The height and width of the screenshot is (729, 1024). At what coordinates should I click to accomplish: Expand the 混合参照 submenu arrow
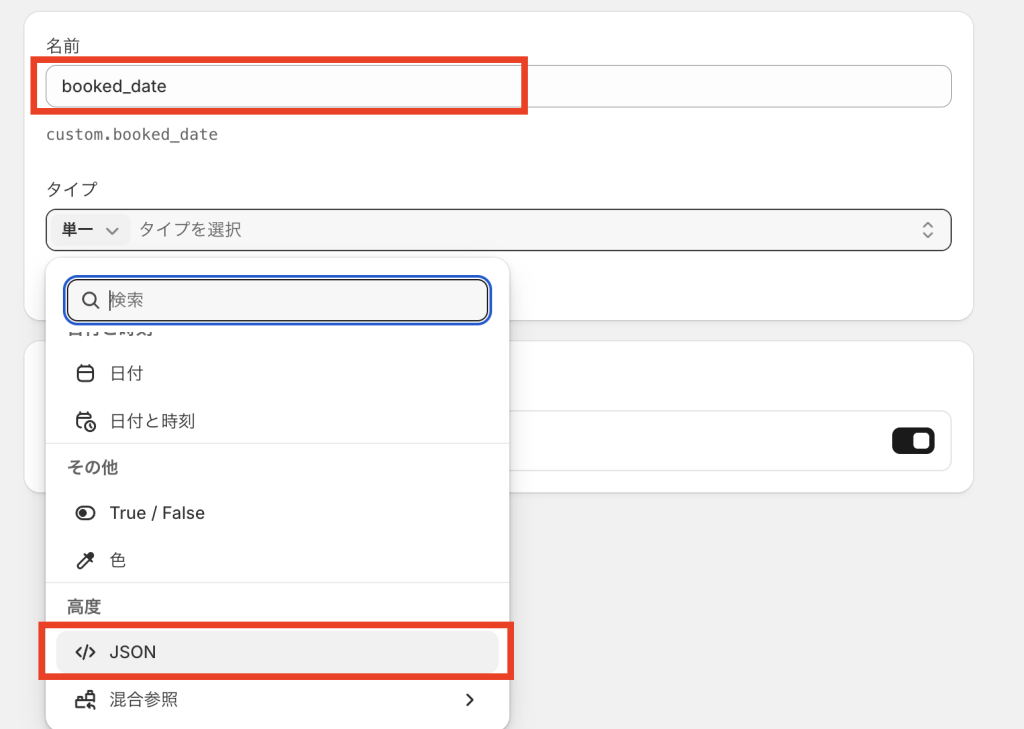pyautogui.click(x=470, y=700)
